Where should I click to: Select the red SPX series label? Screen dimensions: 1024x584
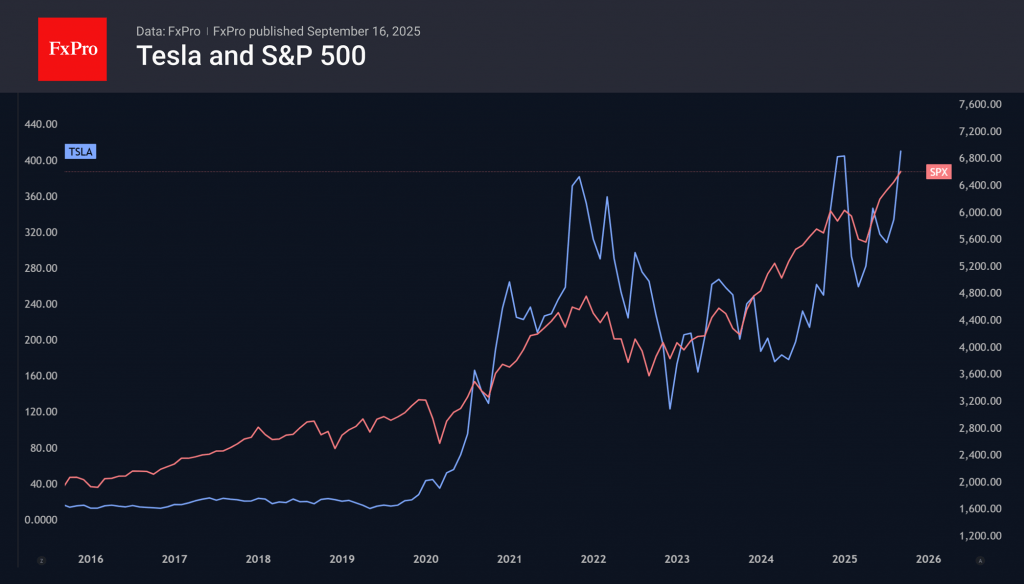pos(938,172)
